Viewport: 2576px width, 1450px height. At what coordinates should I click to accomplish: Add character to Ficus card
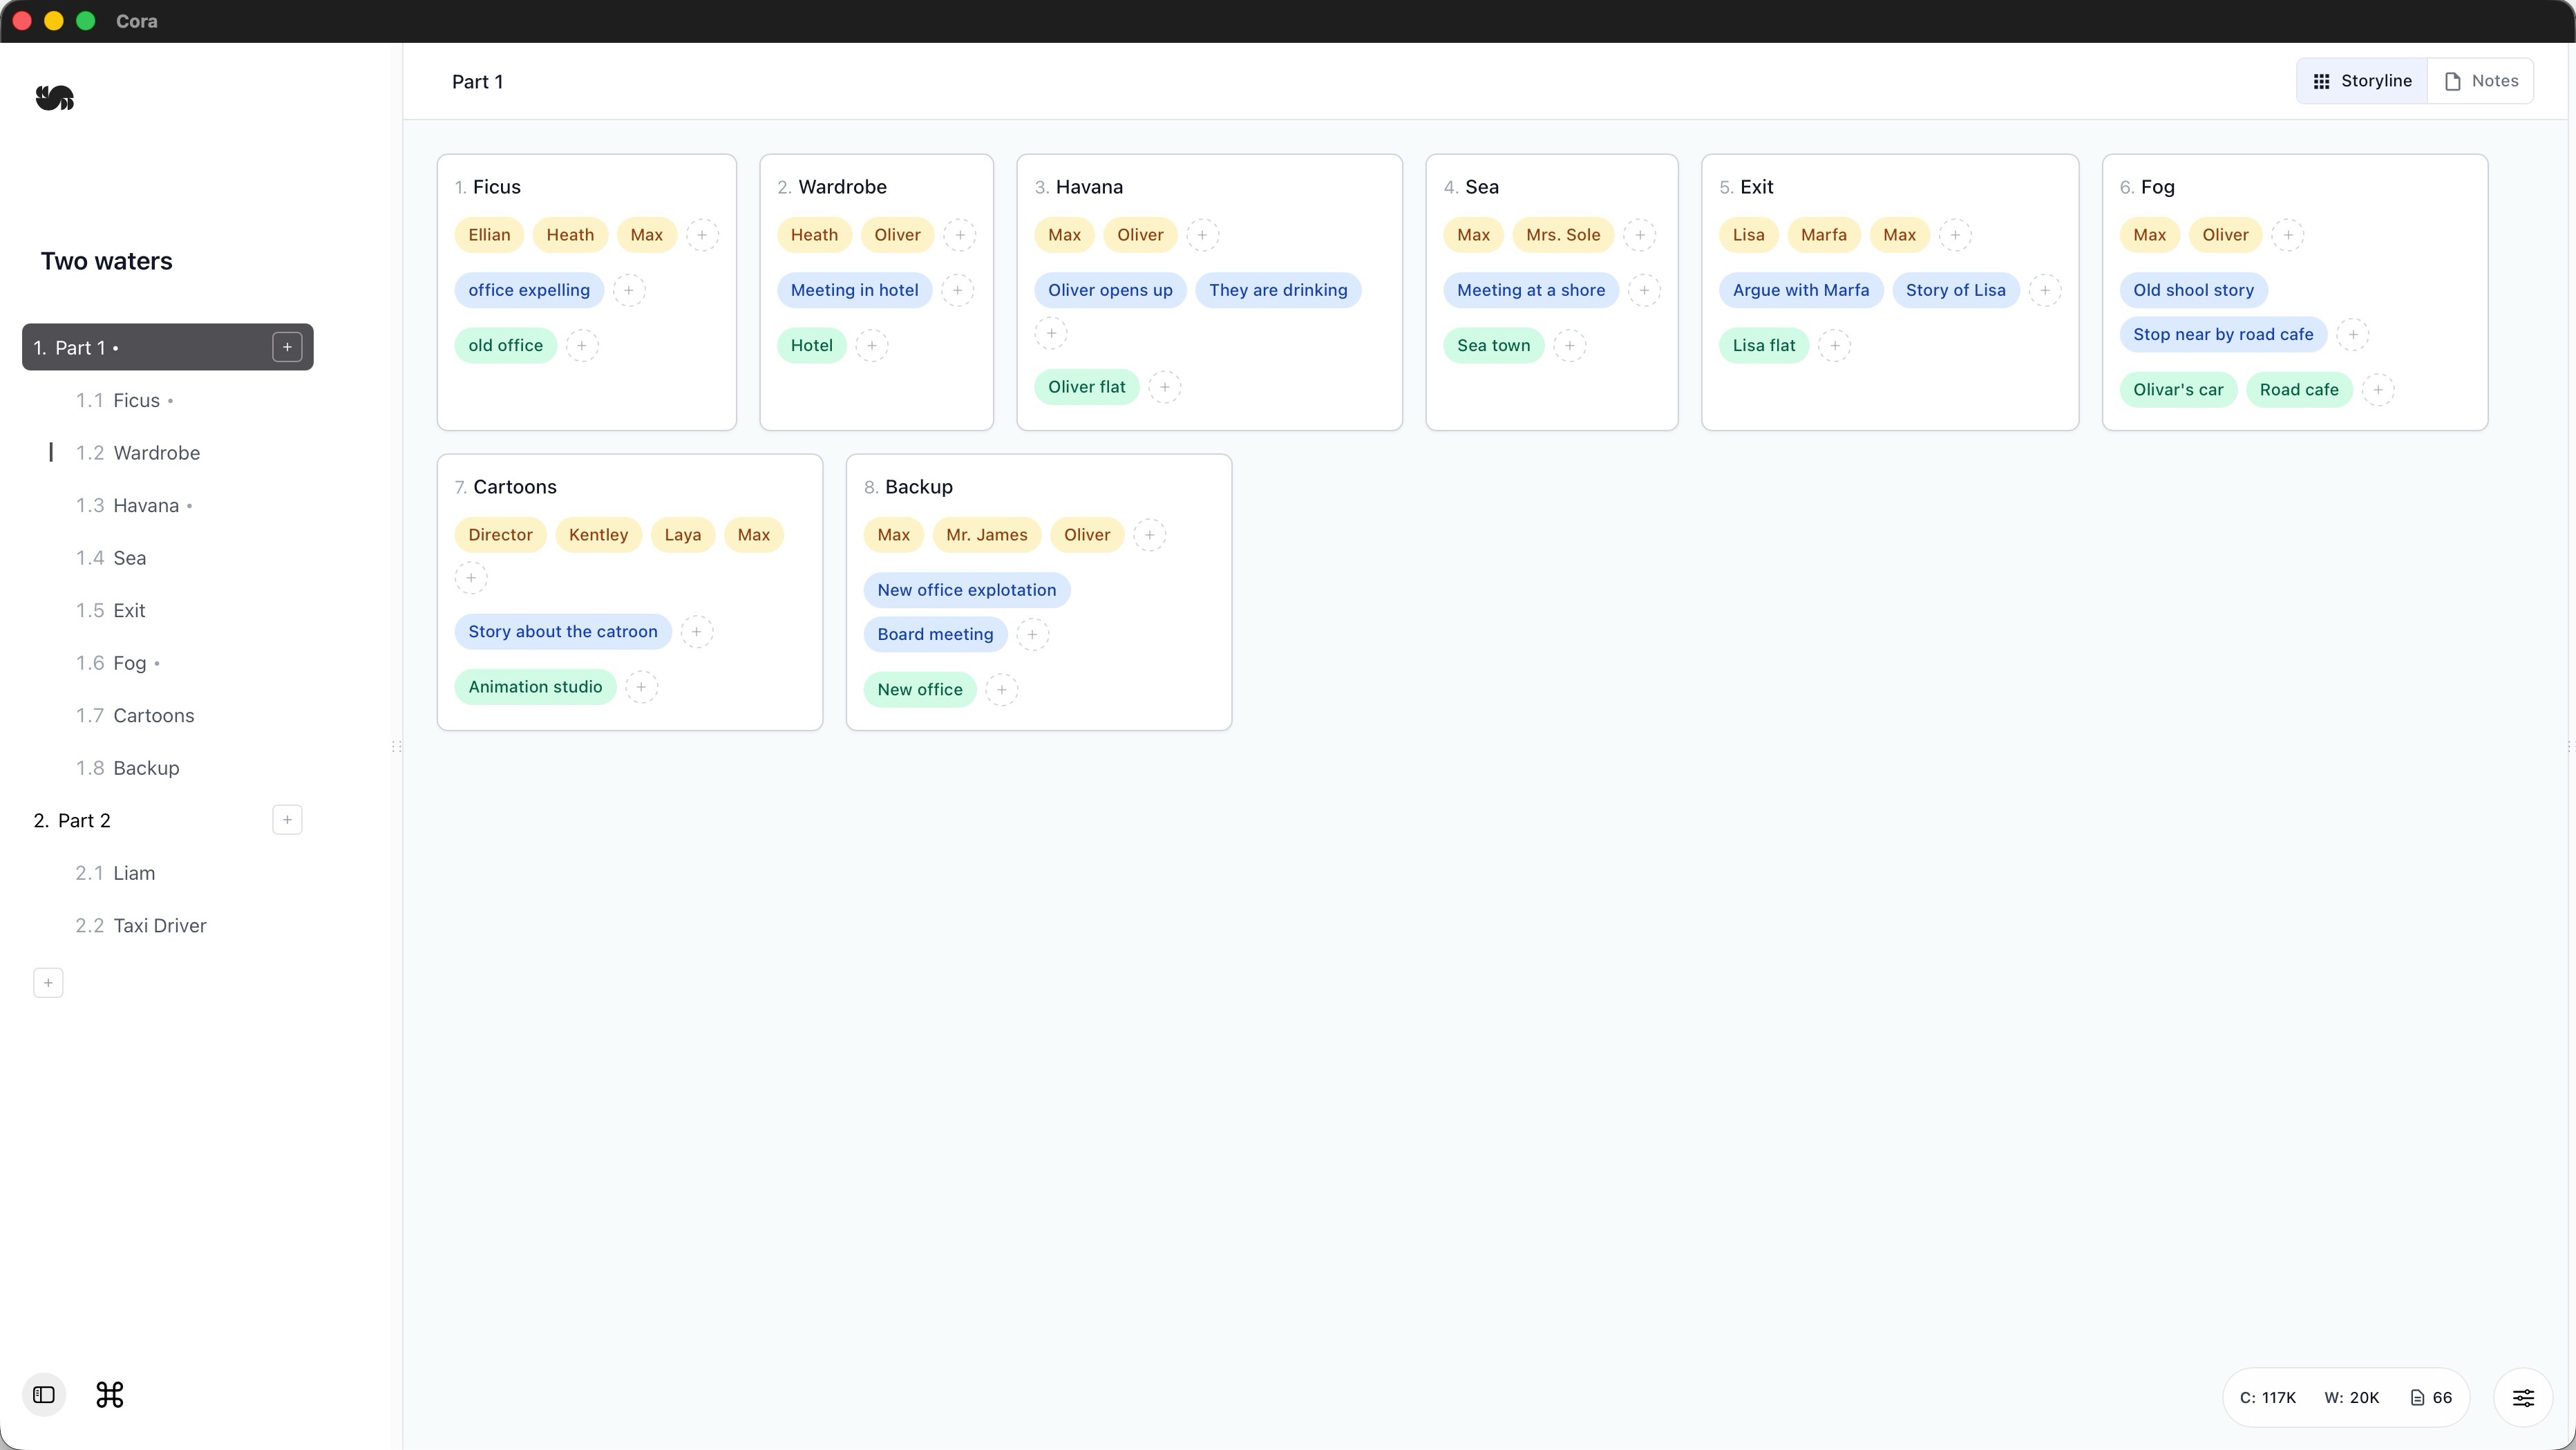point(702,235)
